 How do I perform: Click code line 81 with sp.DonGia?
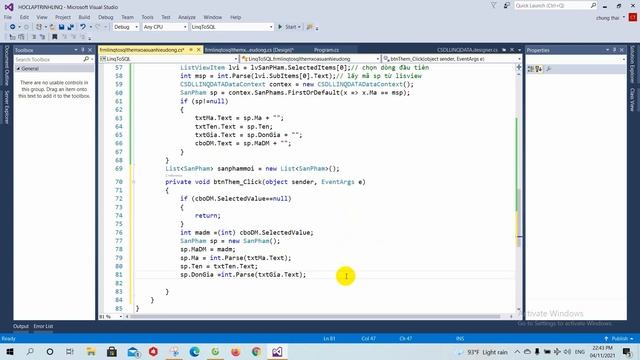[243, 275]
